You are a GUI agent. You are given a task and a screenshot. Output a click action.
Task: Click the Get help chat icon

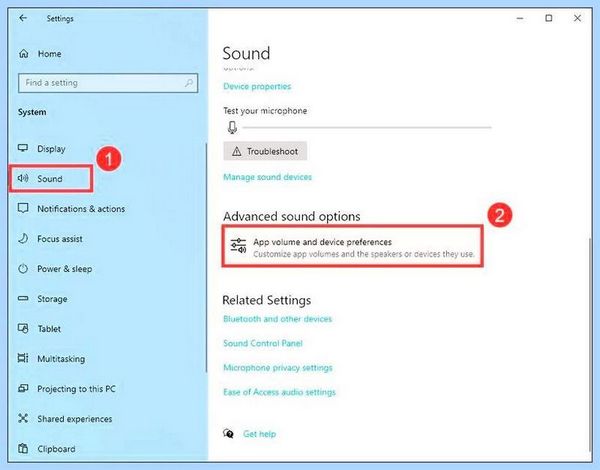click(x=228, y=433)
